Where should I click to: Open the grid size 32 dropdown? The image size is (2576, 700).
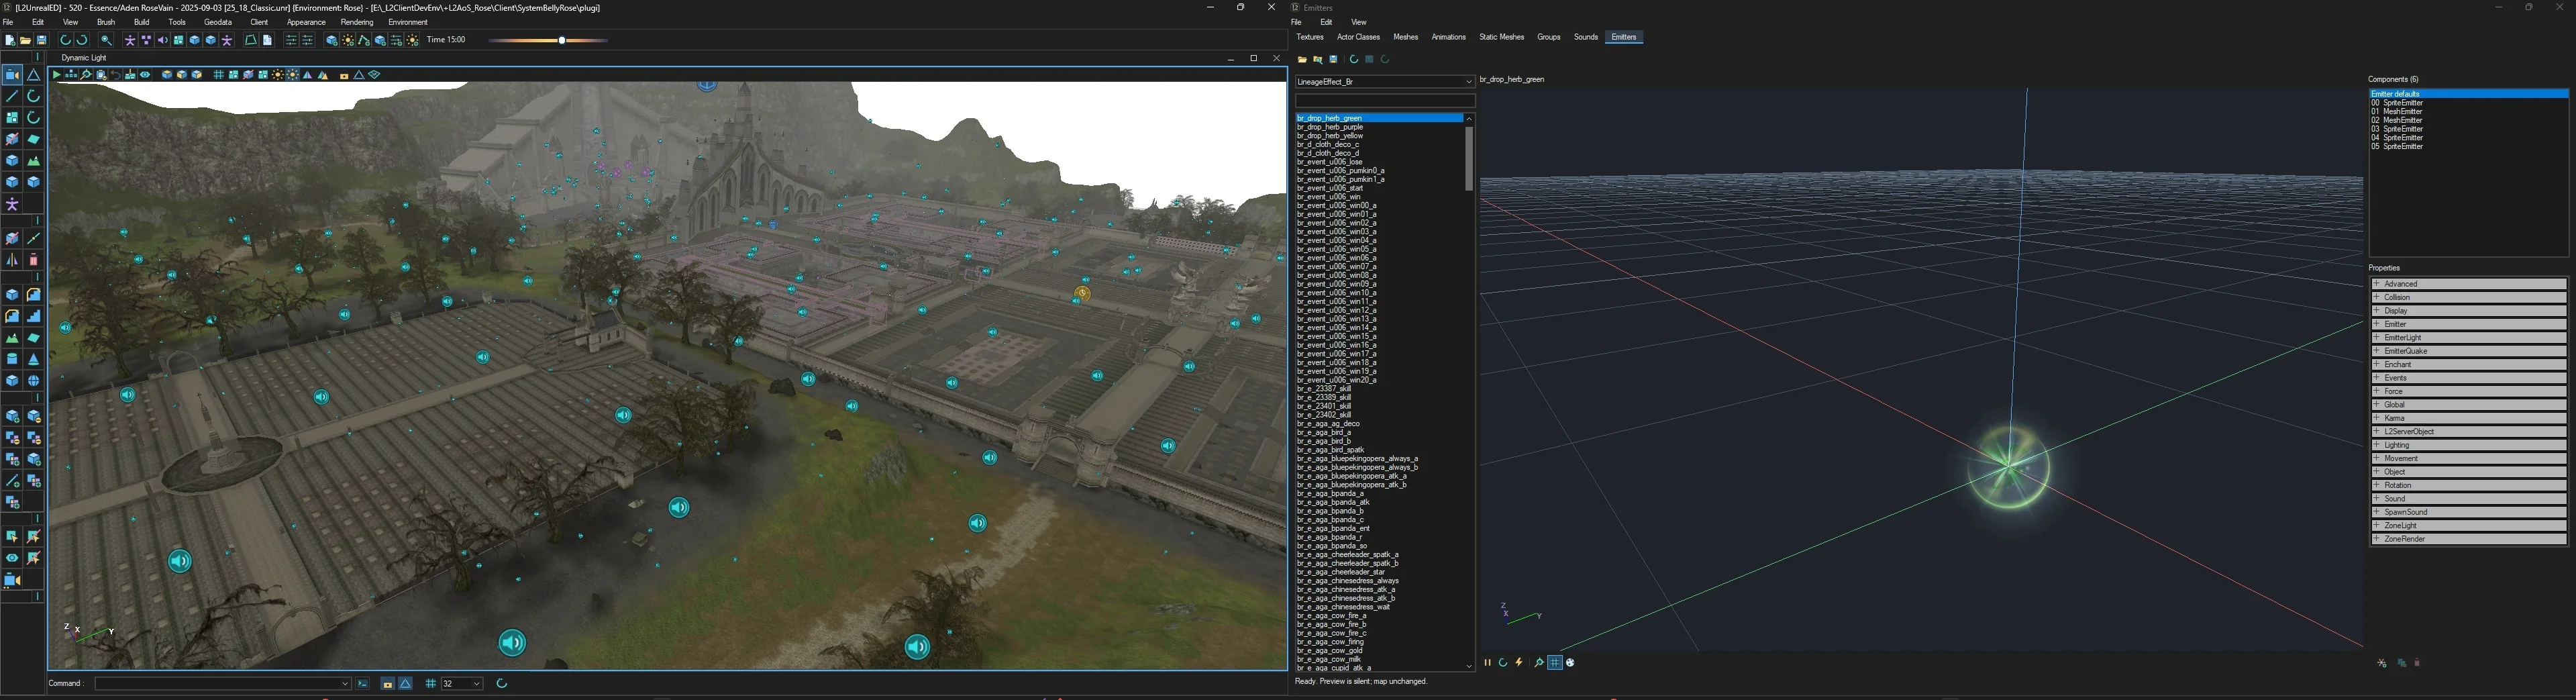(477, 684)
